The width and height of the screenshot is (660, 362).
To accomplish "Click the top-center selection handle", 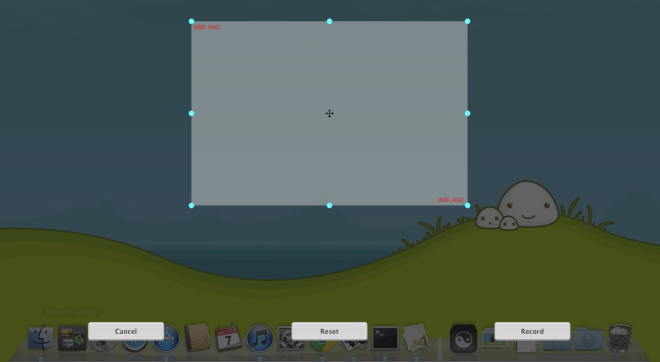I will [x=330, y=21].
